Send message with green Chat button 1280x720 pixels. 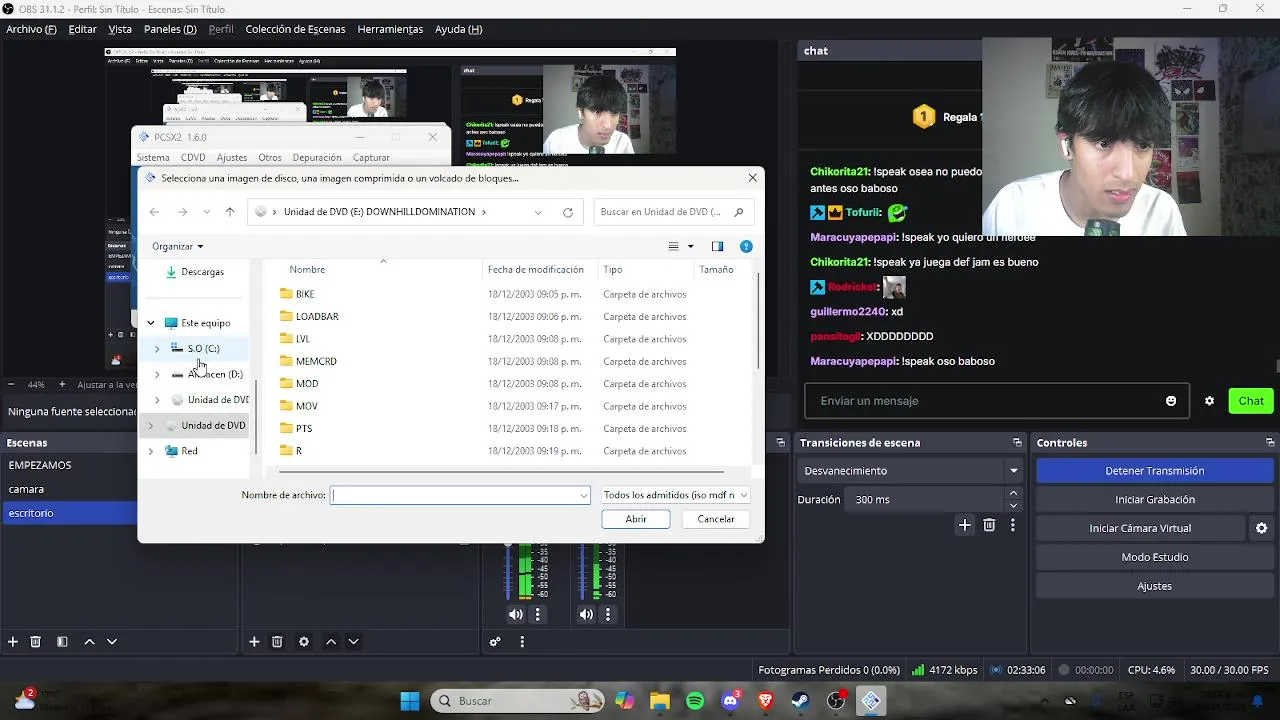point(1251,401)
